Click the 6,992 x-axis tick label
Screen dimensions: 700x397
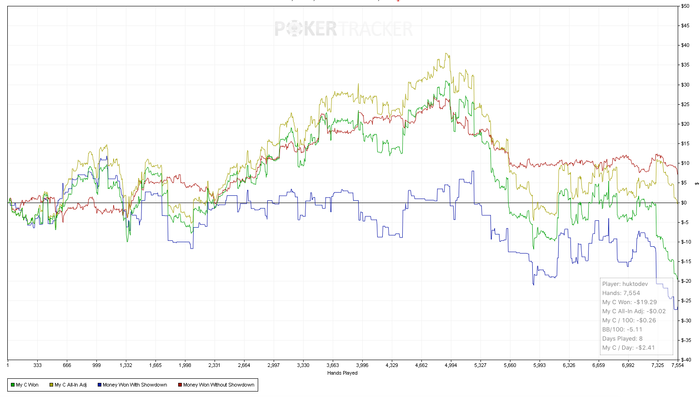coord(628,365)
